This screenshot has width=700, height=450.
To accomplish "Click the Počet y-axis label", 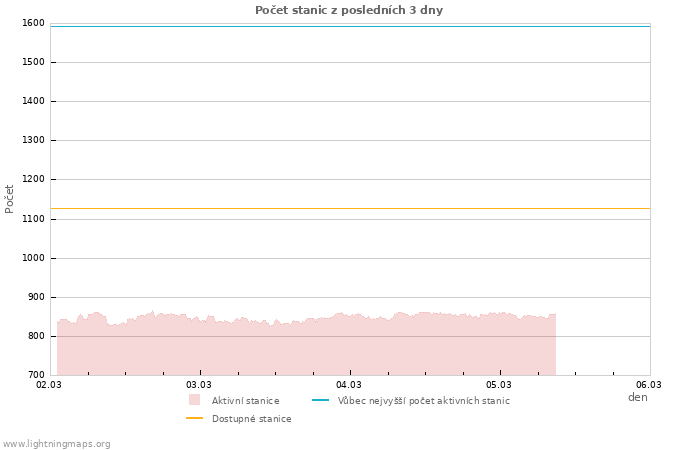I will [x=10, y=198].
